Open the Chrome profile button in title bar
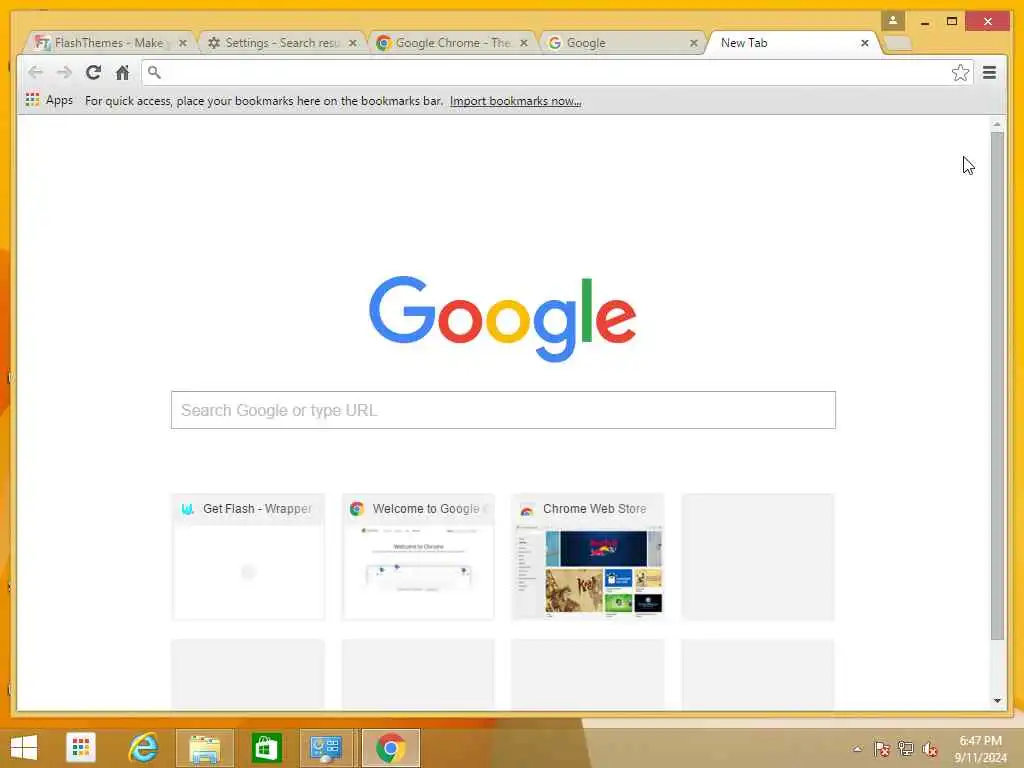Screen dimensions: 1024x768 [x=893, y=21]
